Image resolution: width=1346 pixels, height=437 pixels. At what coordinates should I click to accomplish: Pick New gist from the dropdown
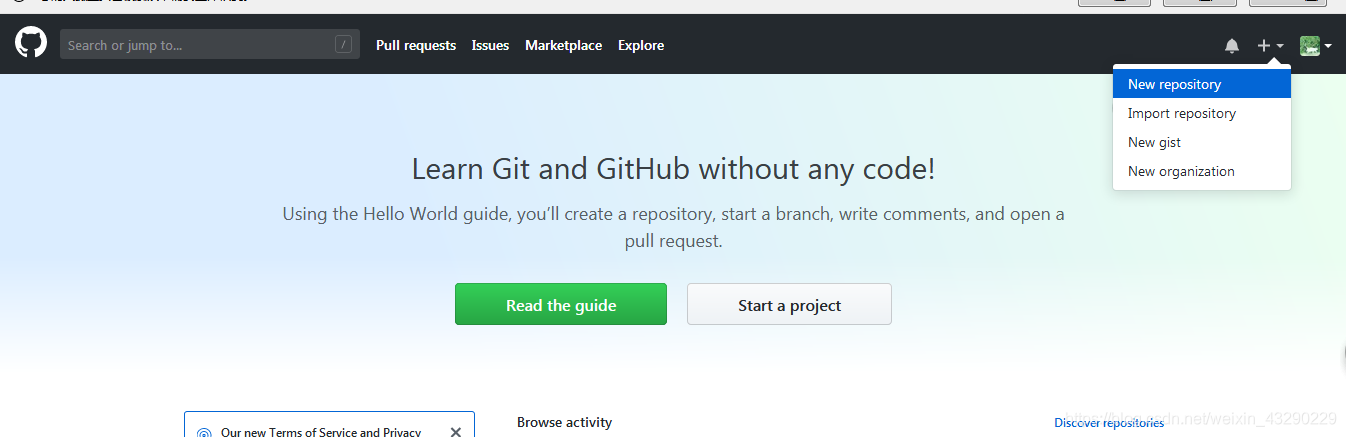1202,142
